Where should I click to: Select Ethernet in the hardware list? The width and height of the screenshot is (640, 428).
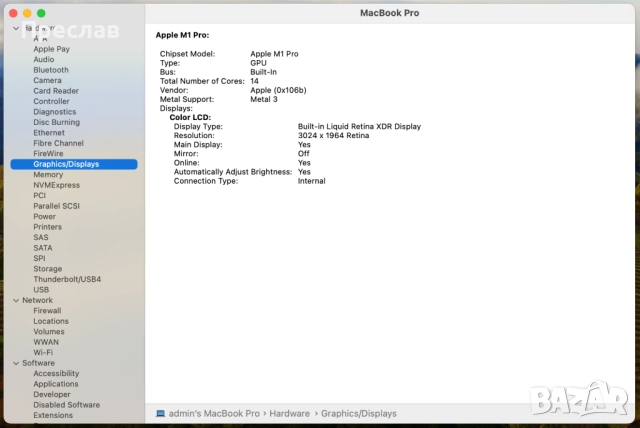(x=49, y=133)
